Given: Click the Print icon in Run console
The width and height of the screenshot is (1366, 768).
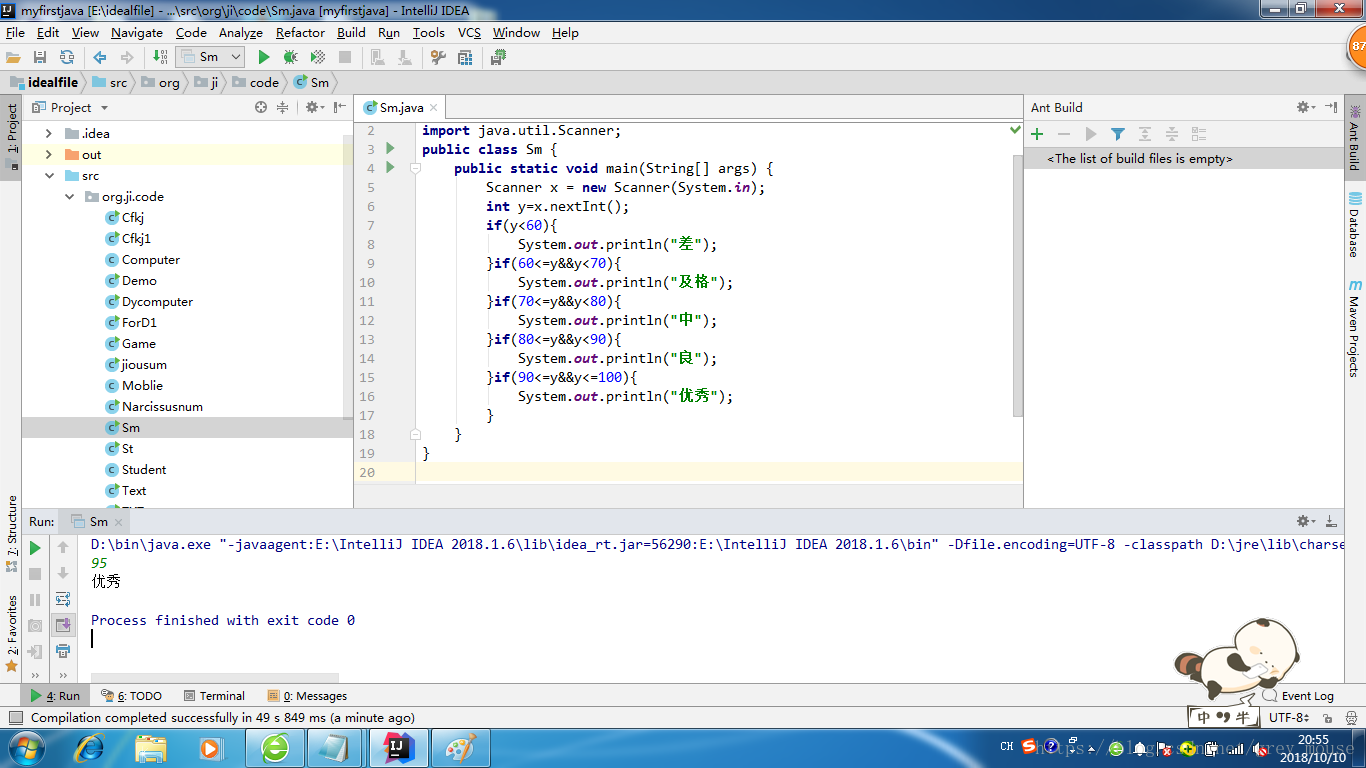Looking at the screenshot, I should click(x=63, y=651).
